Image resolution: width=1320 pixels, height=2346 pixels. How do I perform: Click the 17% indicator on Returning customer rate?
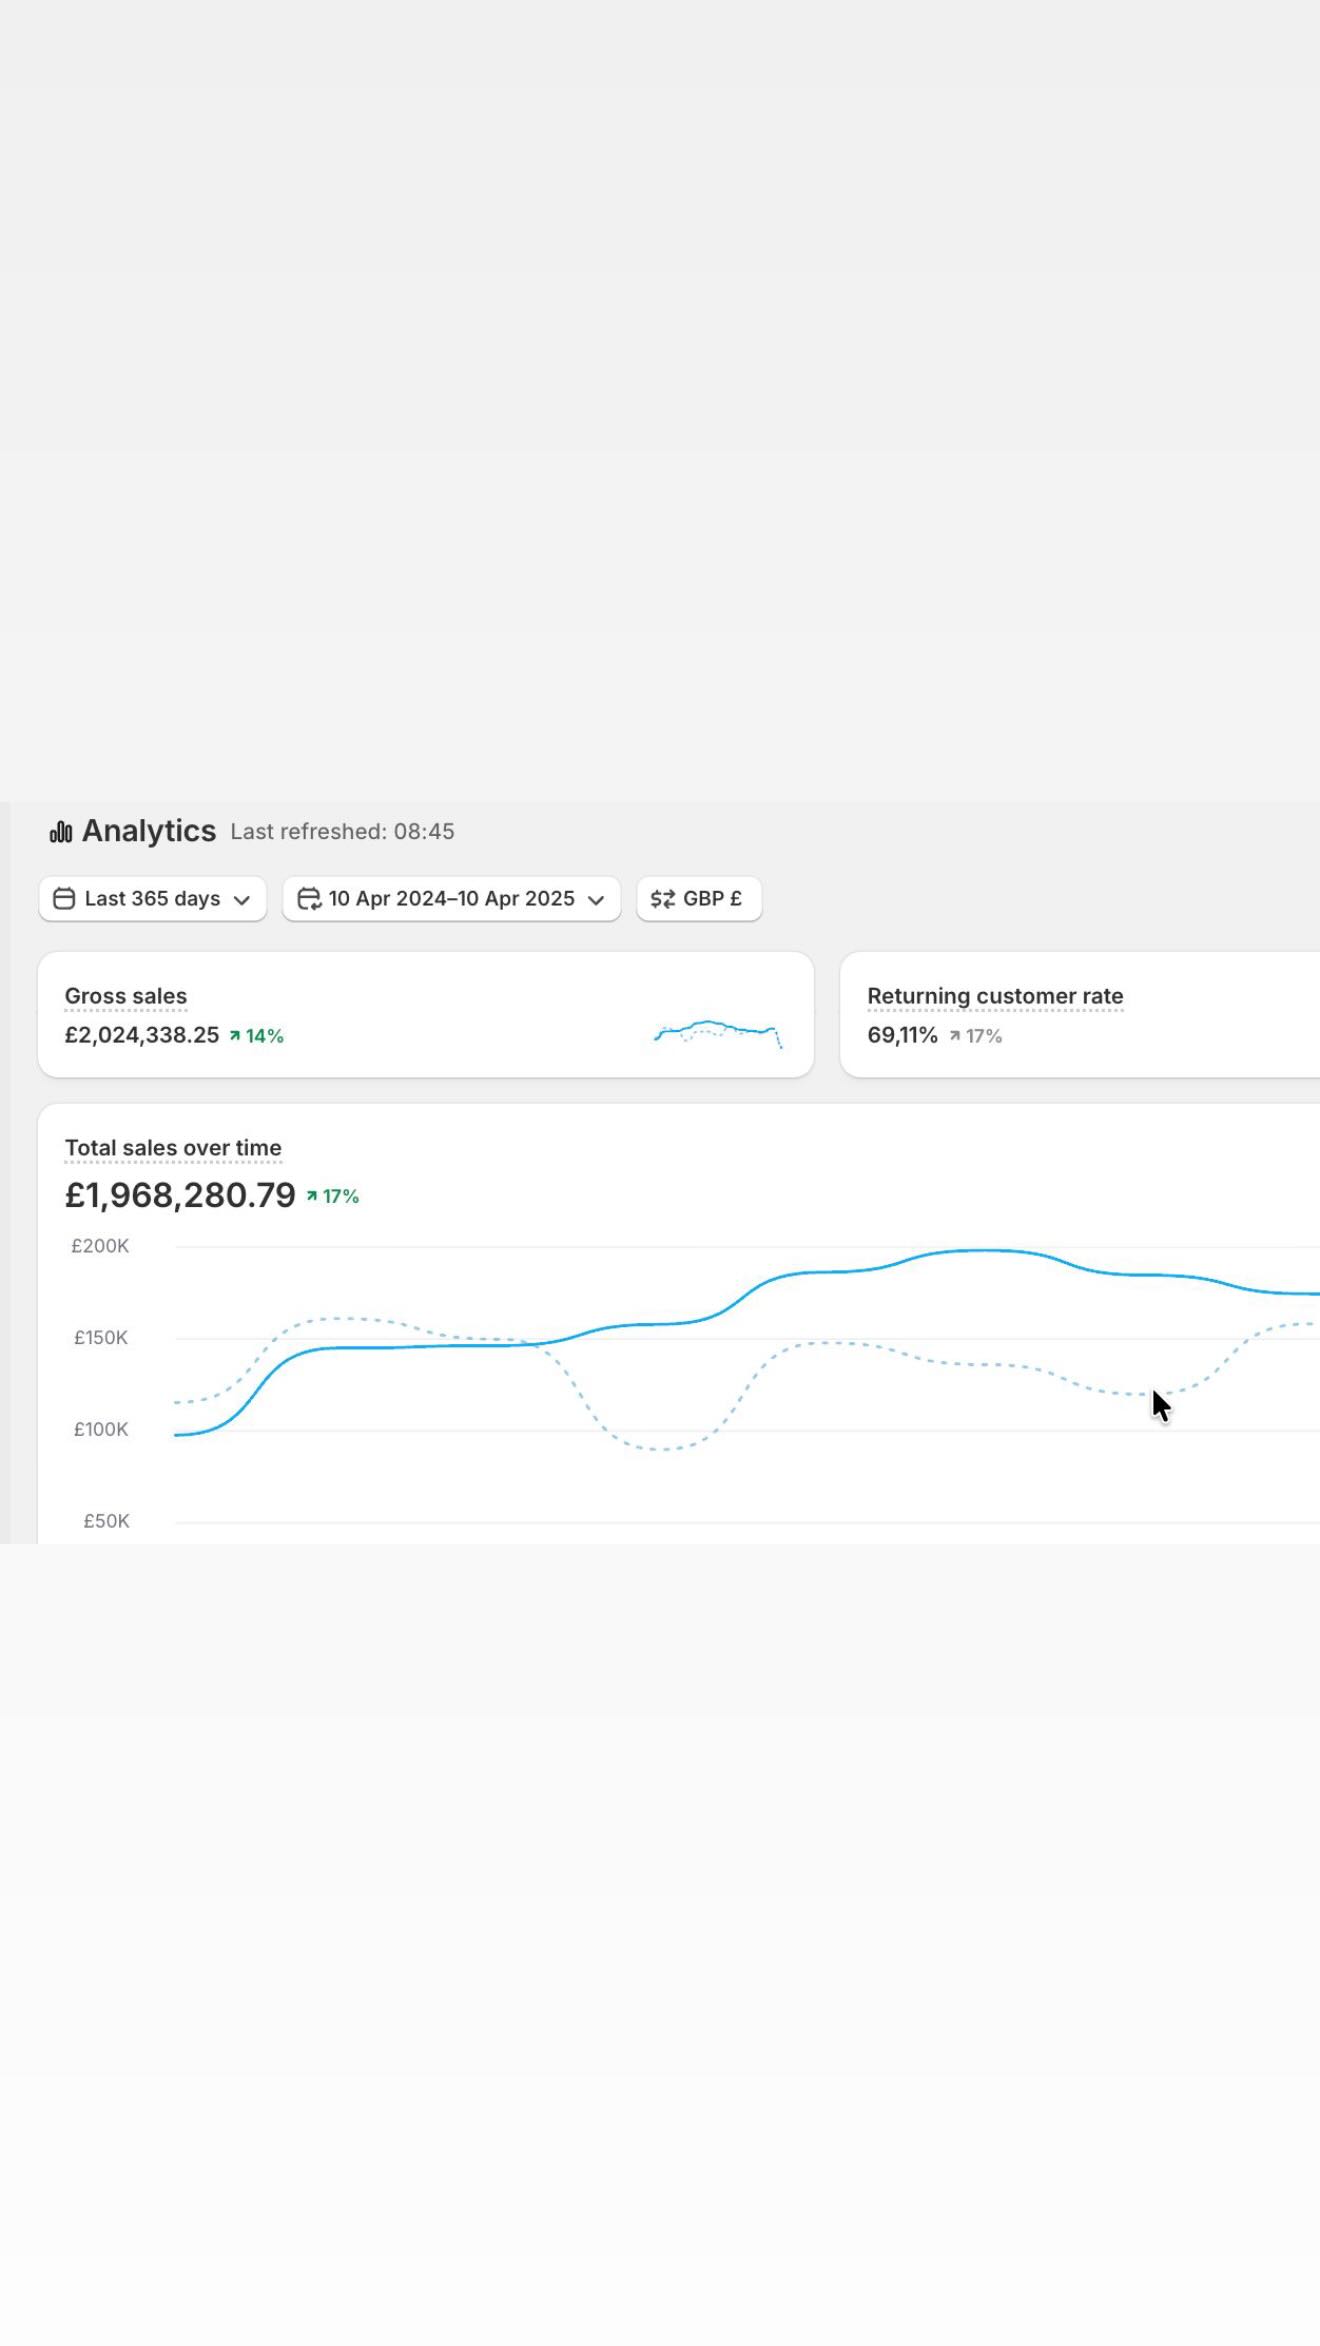(x=976, y=1036)
